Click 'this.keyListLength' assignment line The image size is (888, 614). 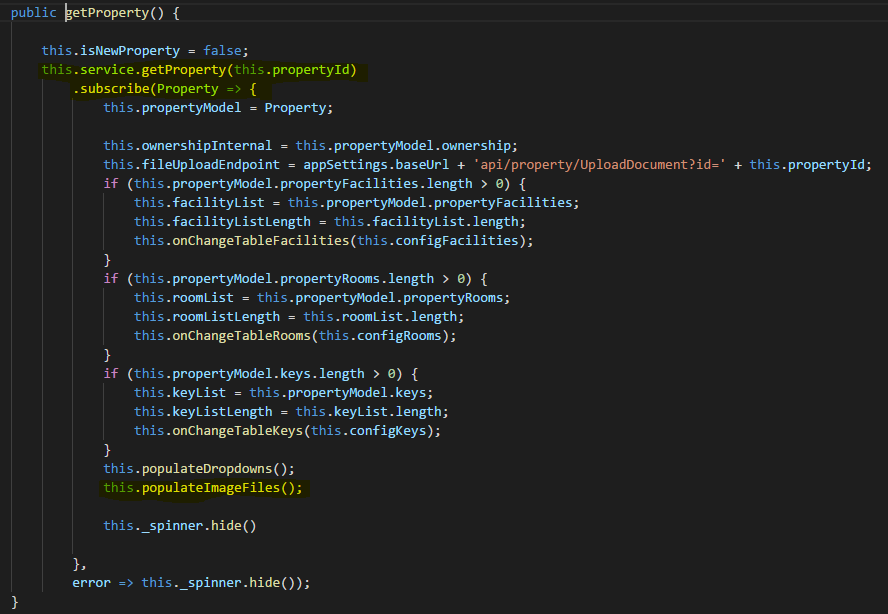291,412
